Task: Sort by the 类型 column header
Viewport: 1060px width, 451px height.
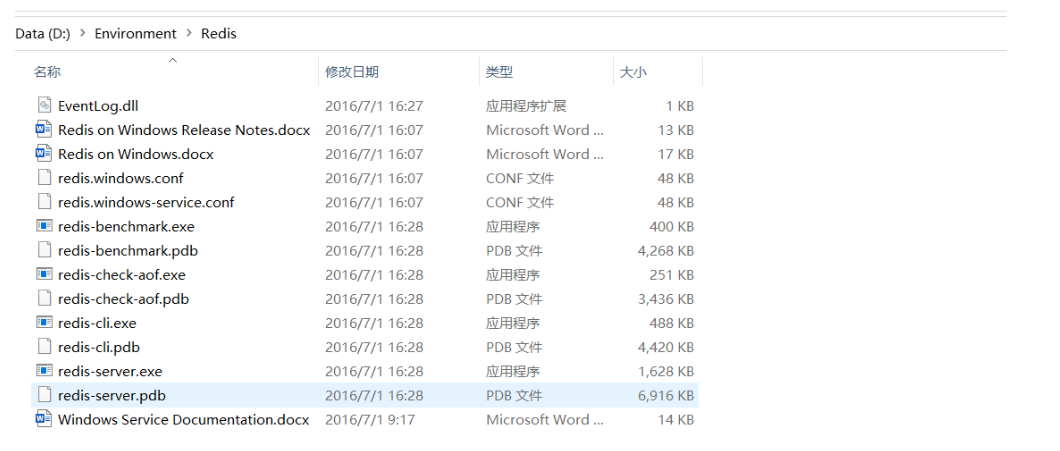Action: pos(499,72)
